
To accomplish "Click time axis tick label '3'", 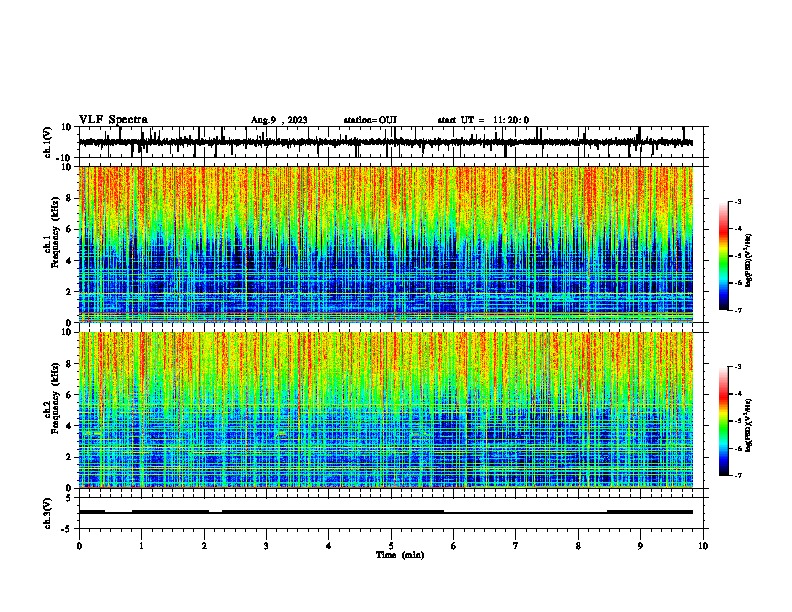I will tap(266, 546).
